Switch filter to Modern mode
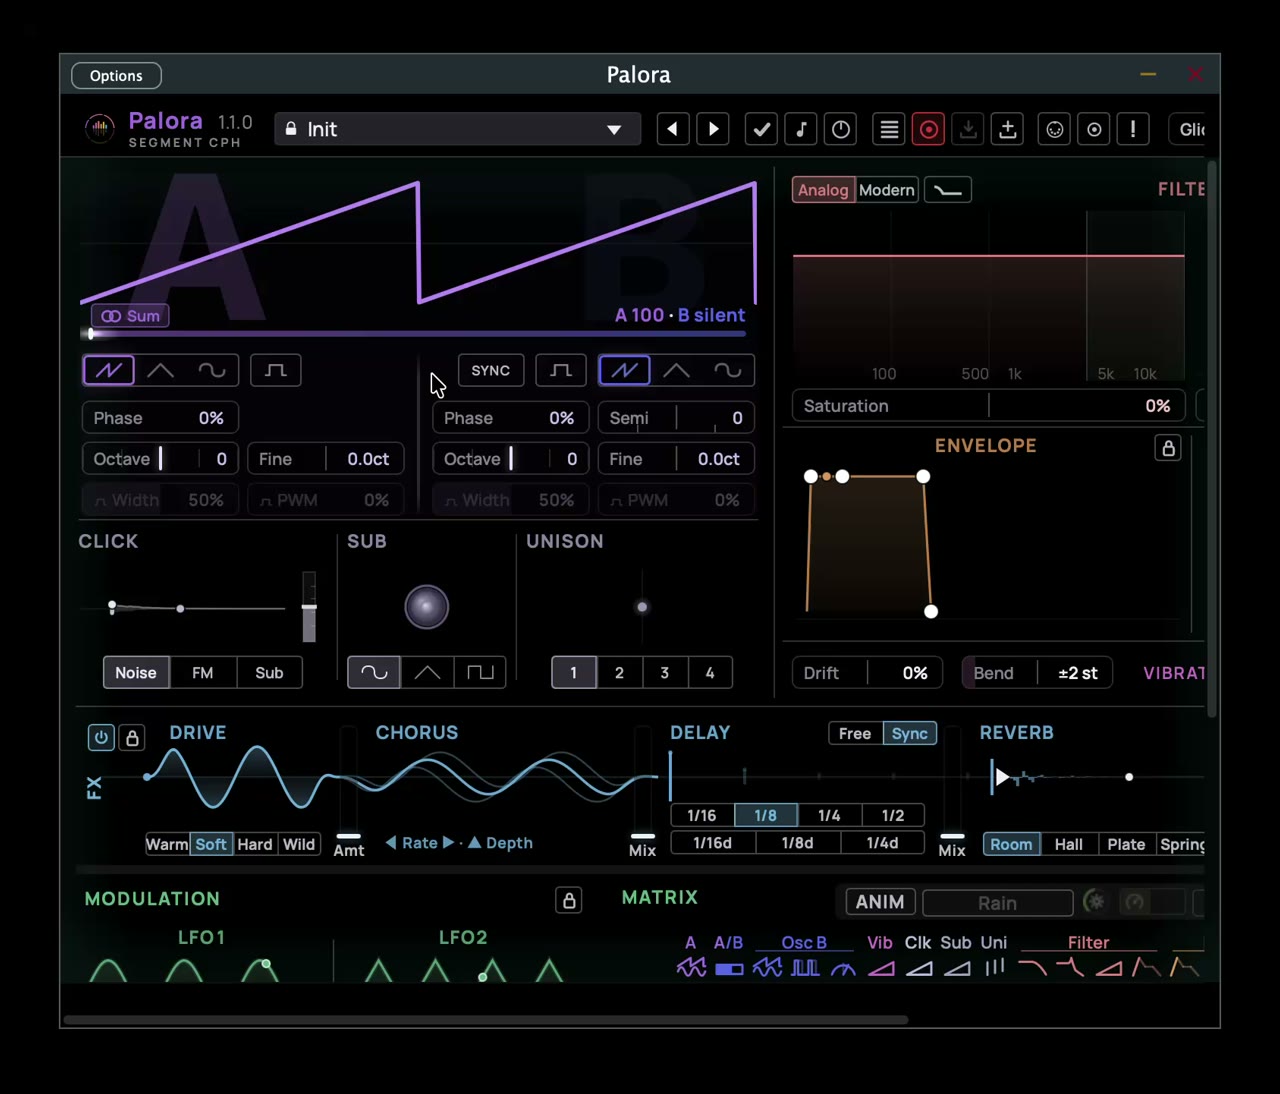The height and width of the screenshot is (1094, 1280). click(887, 190)
